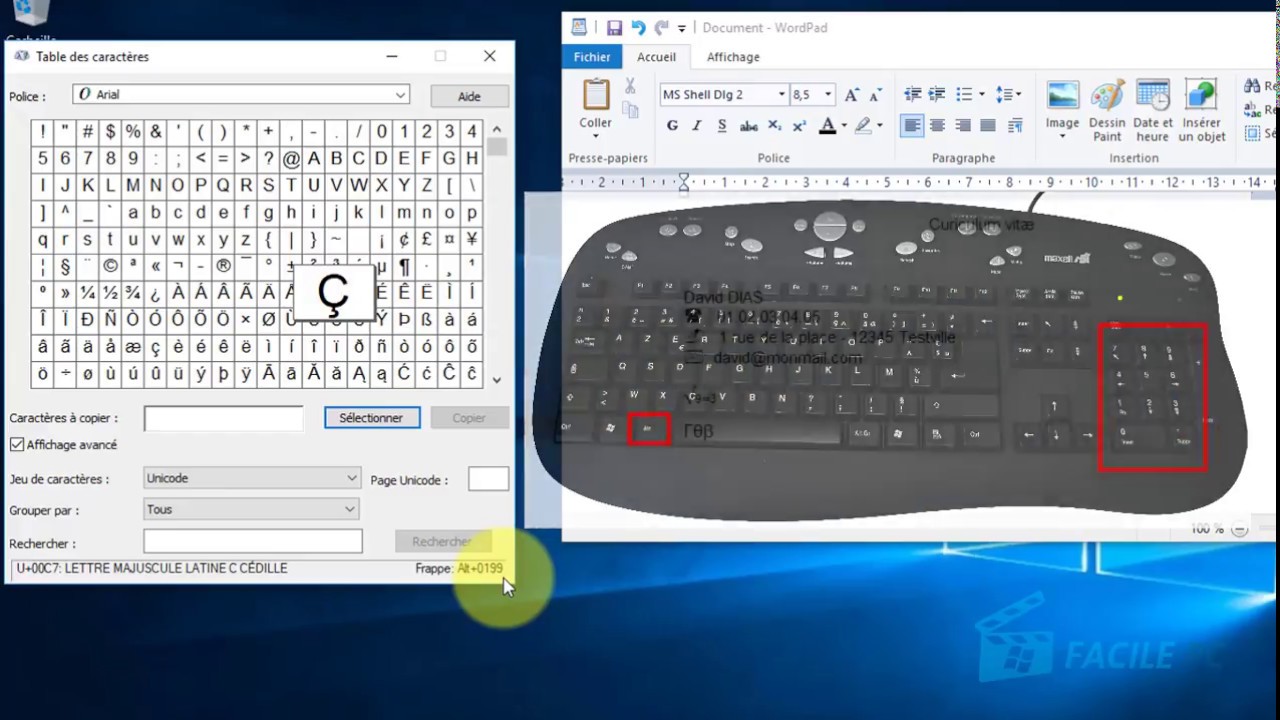Screen dimensions: 1280x720
Task: Click the character grid scroll-up arrow
Action: (497, 129)
